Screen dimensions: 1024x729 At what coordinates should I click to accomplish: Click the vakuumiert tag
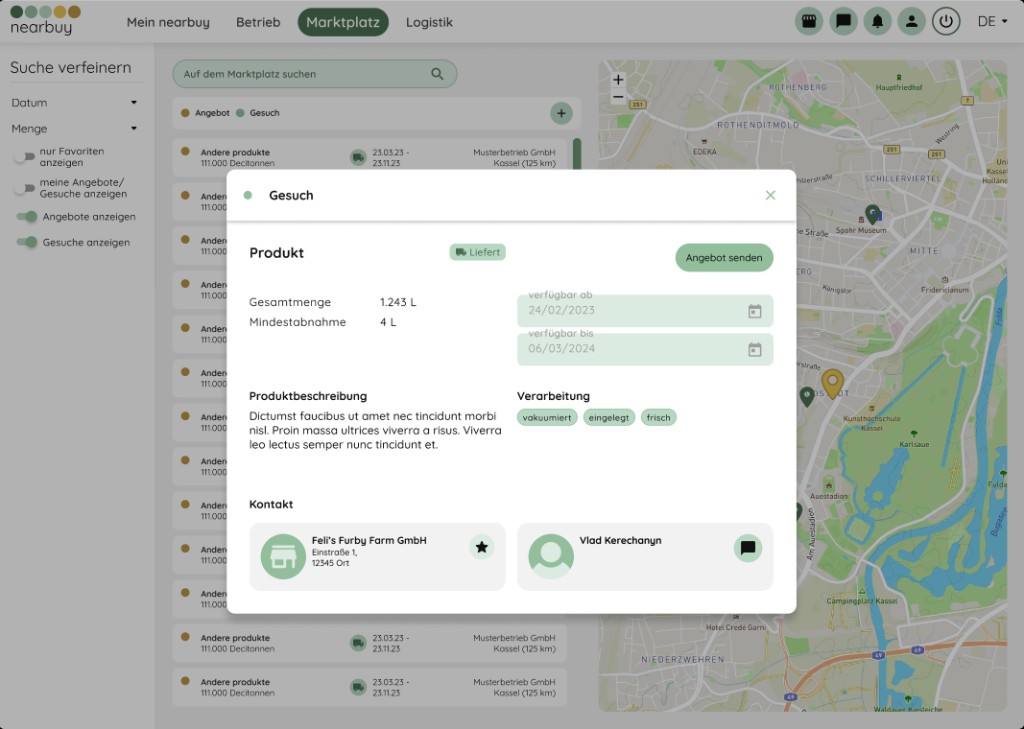[547, 417]
